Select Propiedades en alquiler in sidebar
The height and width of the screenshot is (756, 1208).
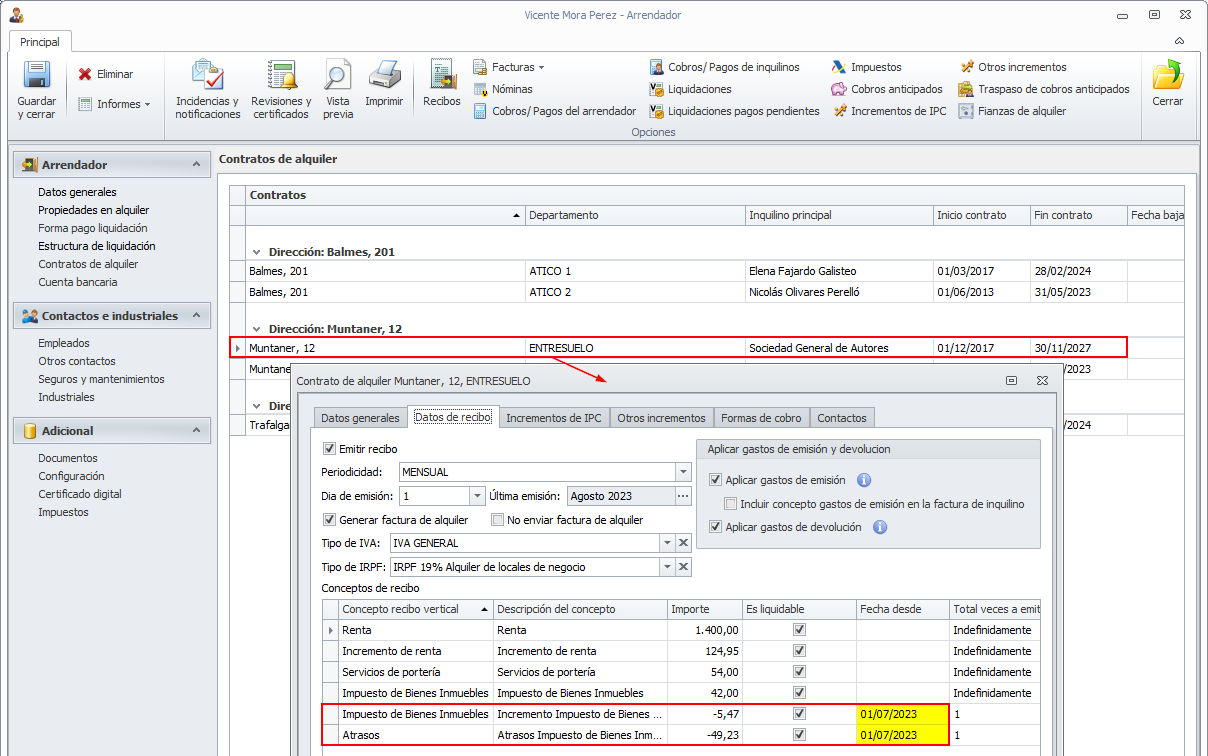(93, 210)
